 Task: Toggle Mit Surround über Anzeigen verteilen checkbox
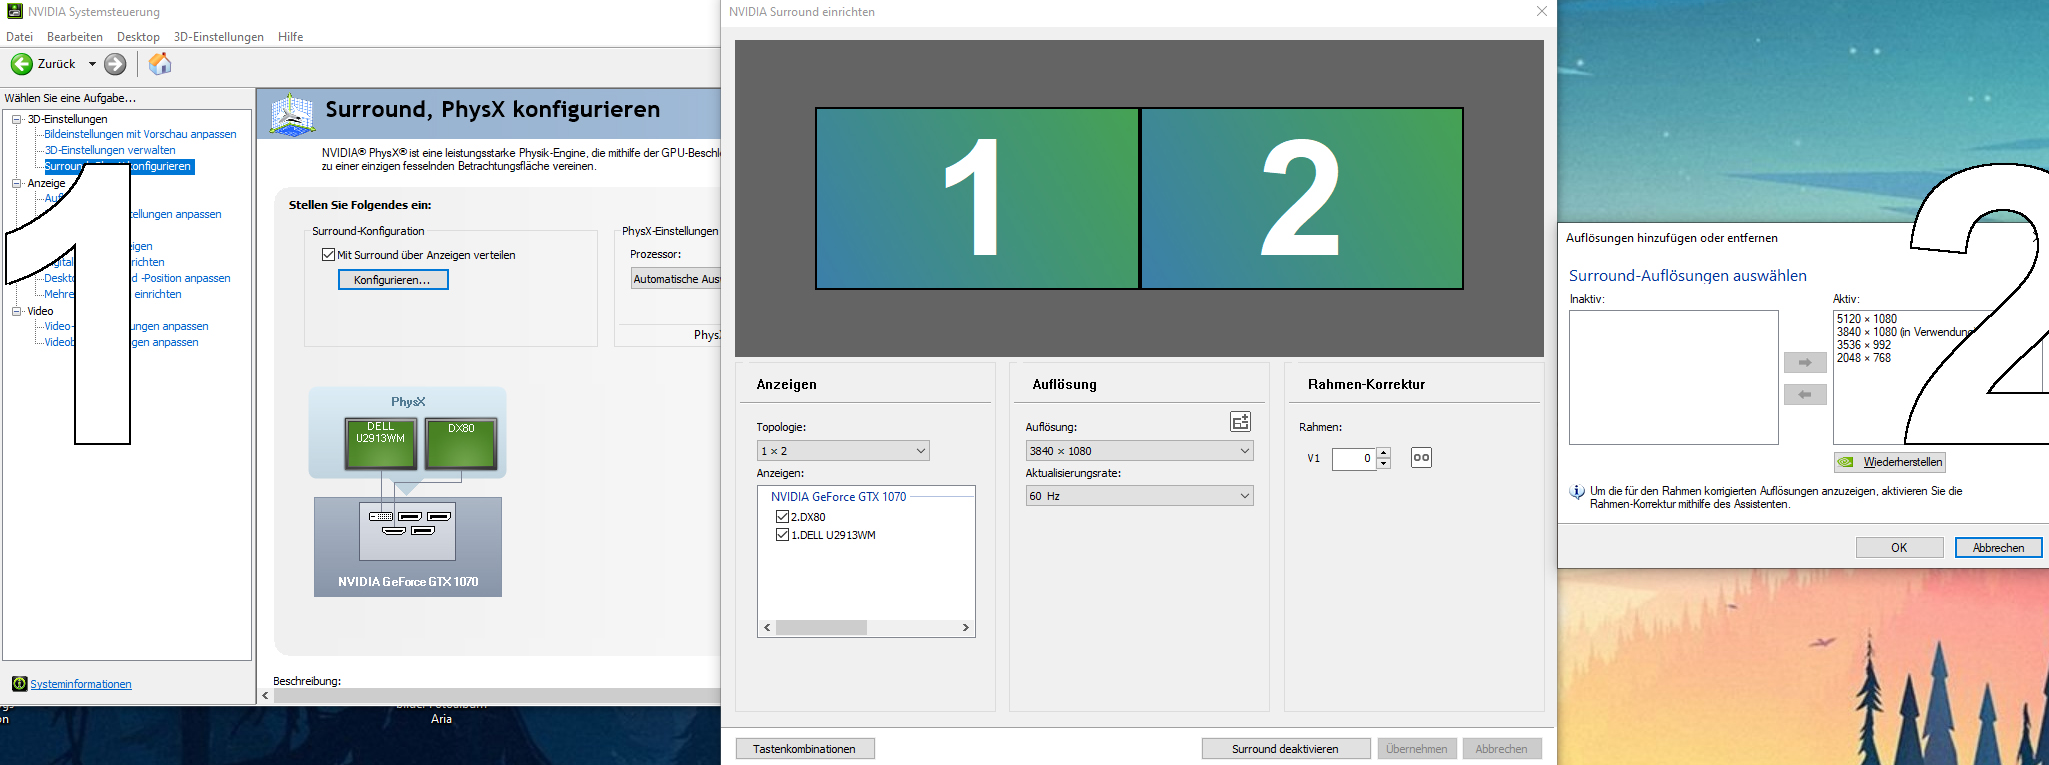pyautogui.click(x=328, y=255)
